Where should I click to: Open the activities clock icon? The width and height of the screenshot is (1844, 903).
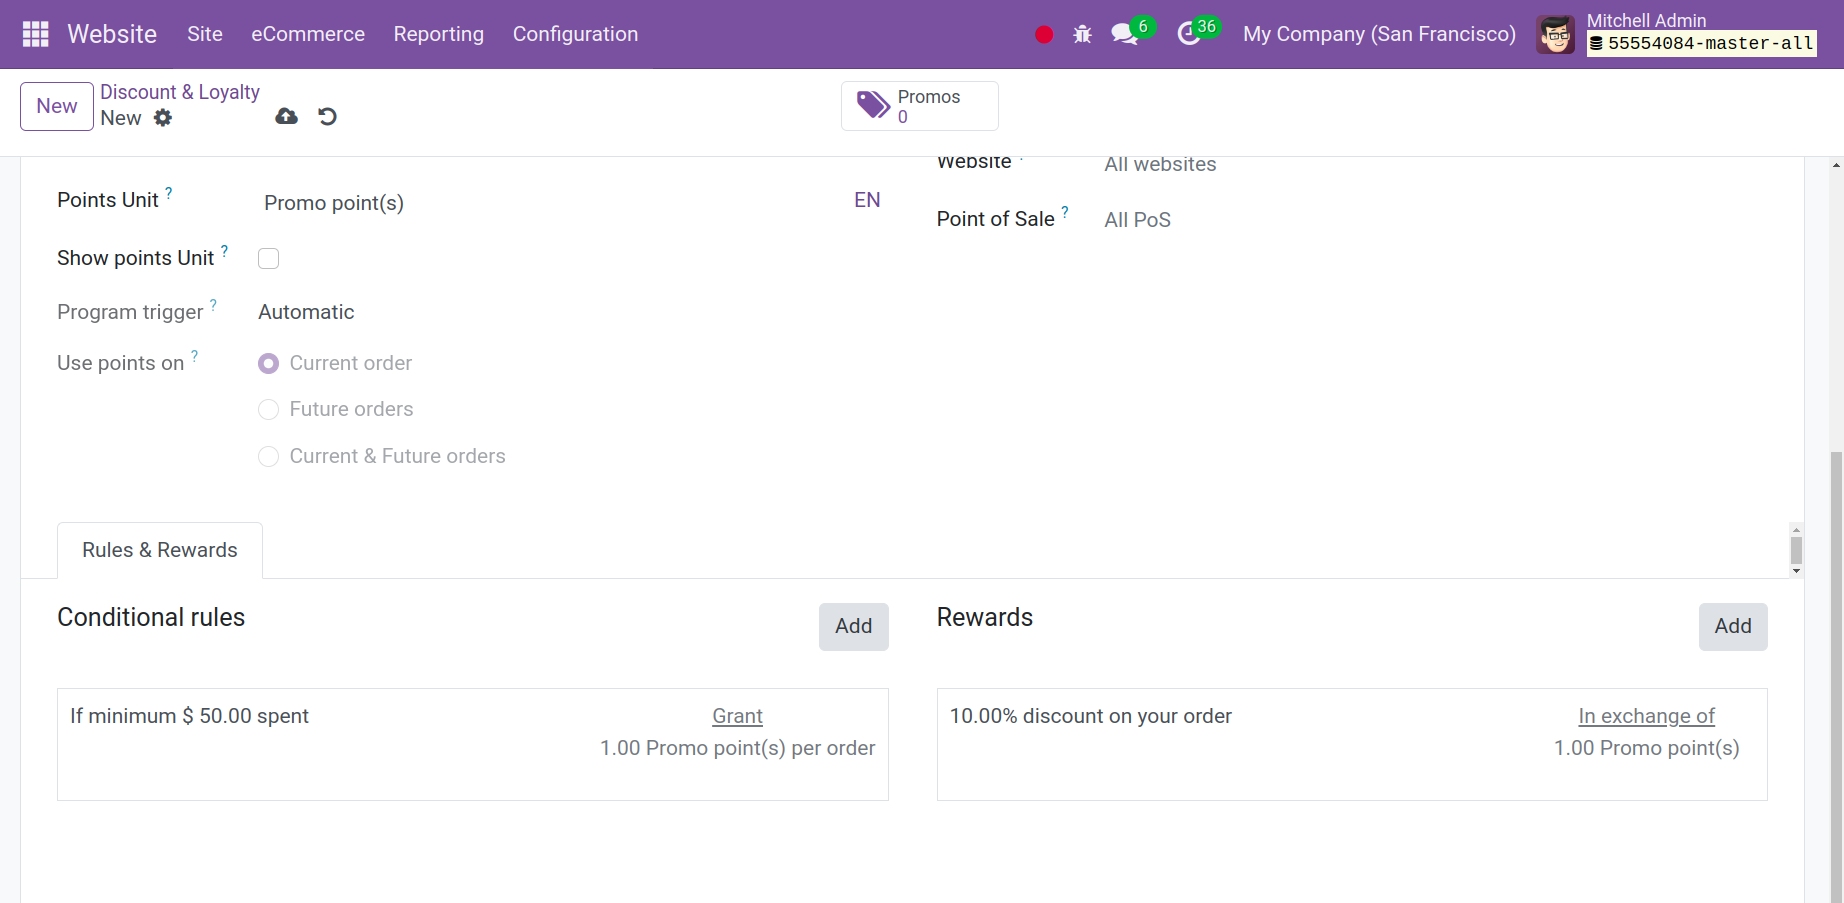click(1189, 34)
